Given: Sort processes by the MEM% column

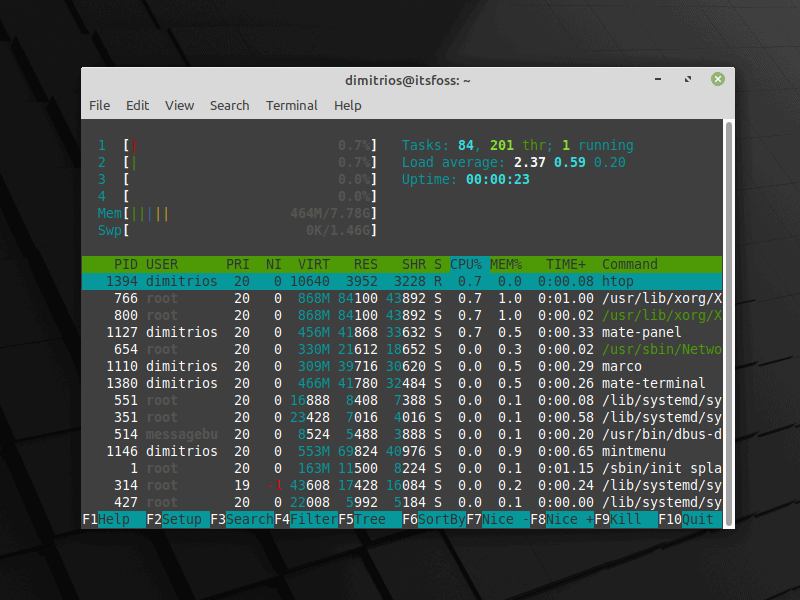Looking at the screenshot, I should [x=505, y=264].
